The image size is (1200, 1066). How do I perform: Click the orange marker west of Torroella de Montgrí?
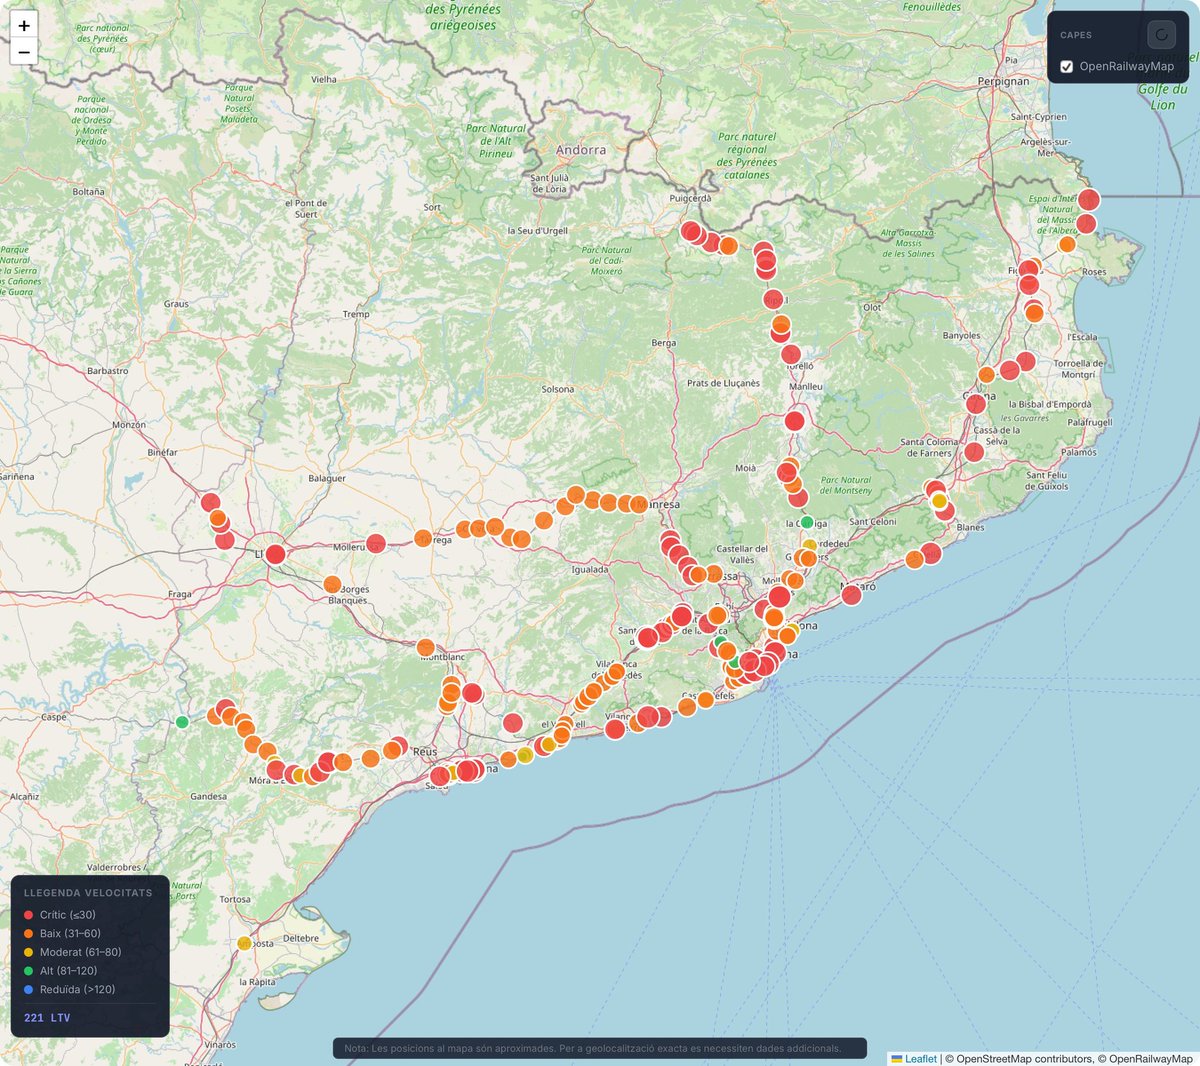pyautogui.click(x=987, y=375)
